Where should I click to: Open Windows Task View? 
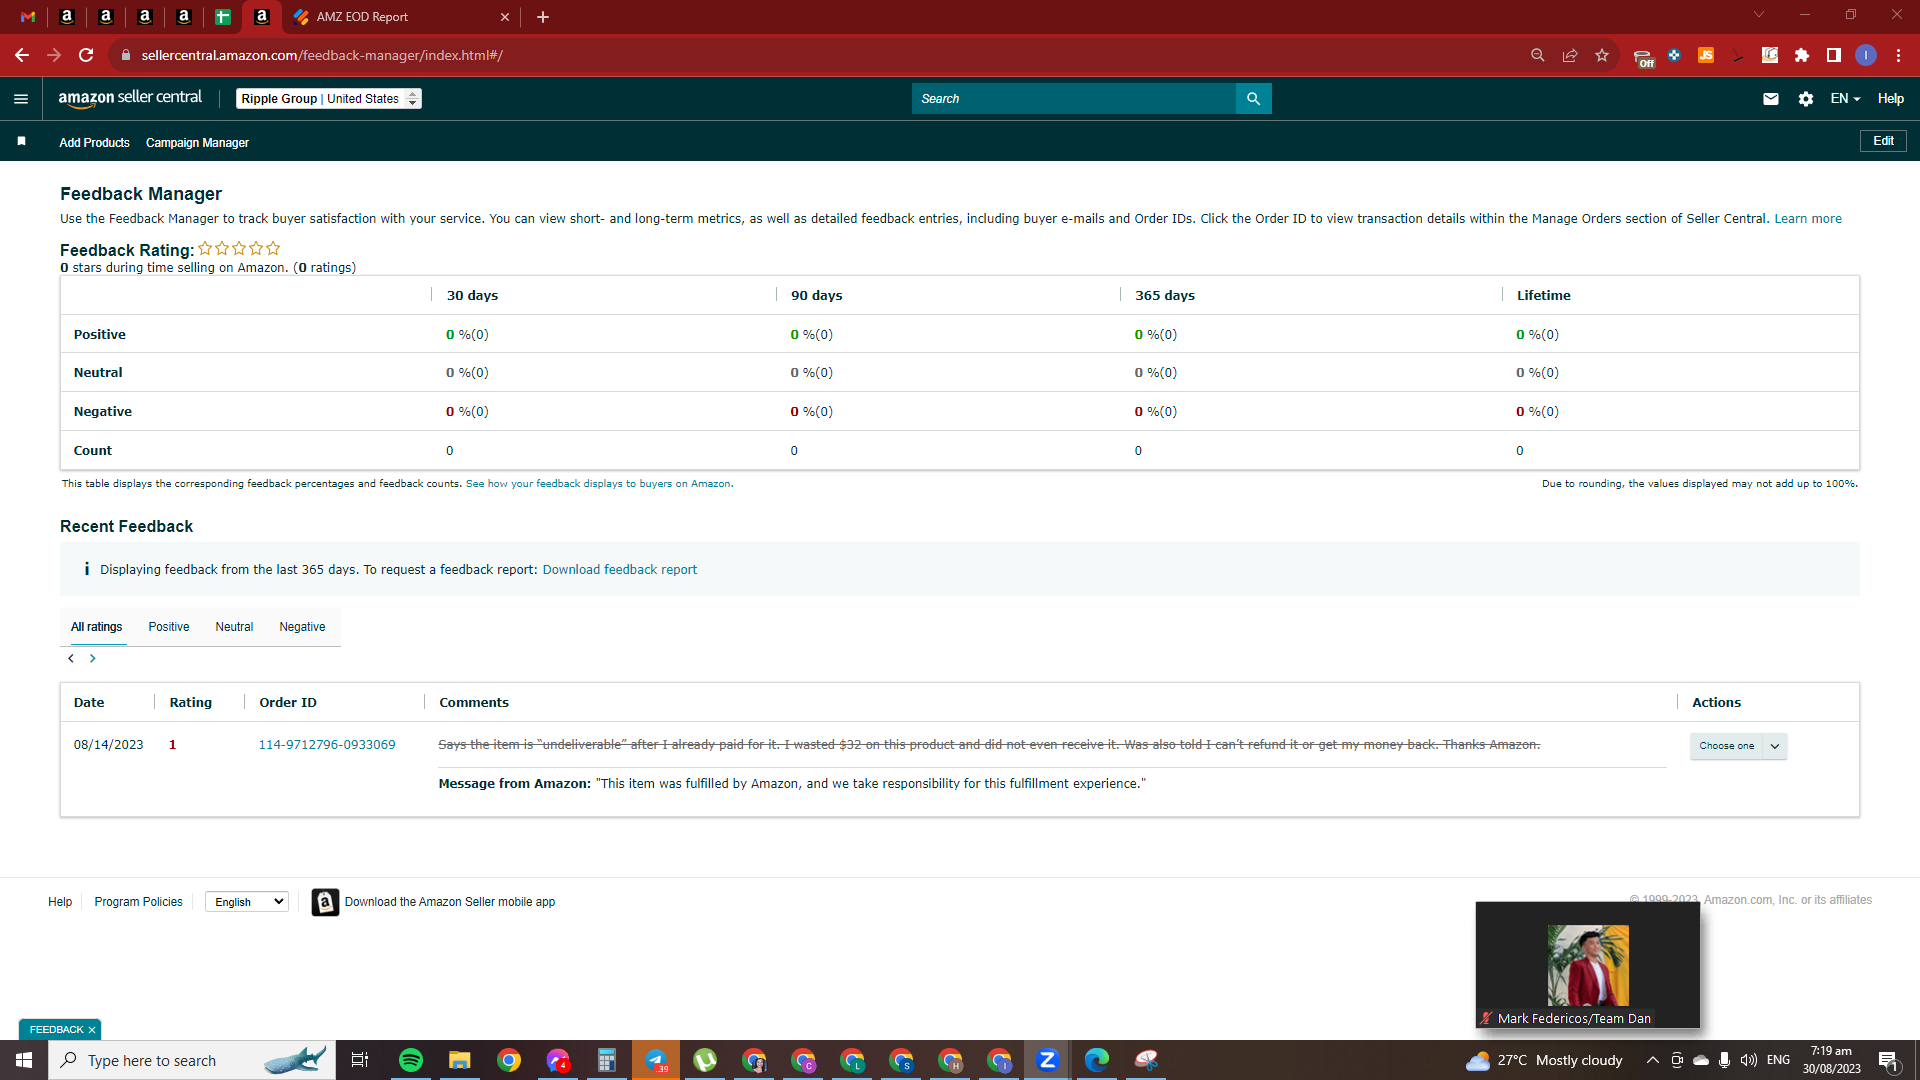(360, 1060)
